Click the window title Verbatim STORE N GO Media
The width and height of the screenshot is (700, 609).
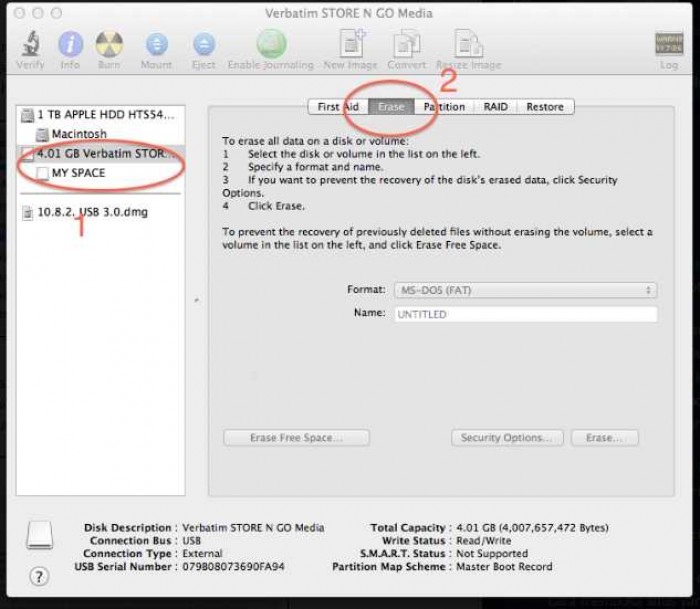coord(349,13)
